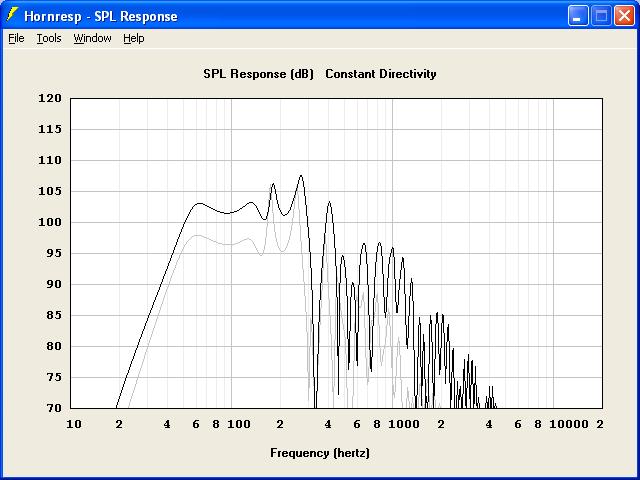This screenshot has height=480, width=640.
Task: Click the 10 Hz frequency axis label
Action: coord(74,424)
